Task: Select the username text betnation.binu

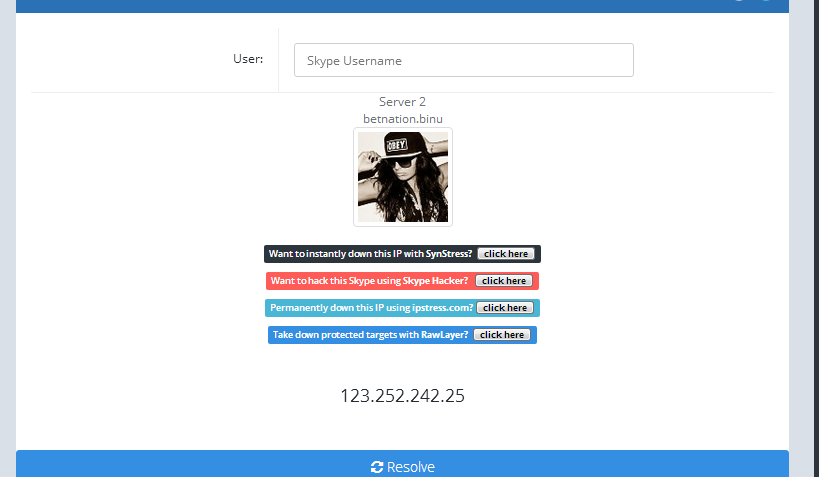Action: 403,119
